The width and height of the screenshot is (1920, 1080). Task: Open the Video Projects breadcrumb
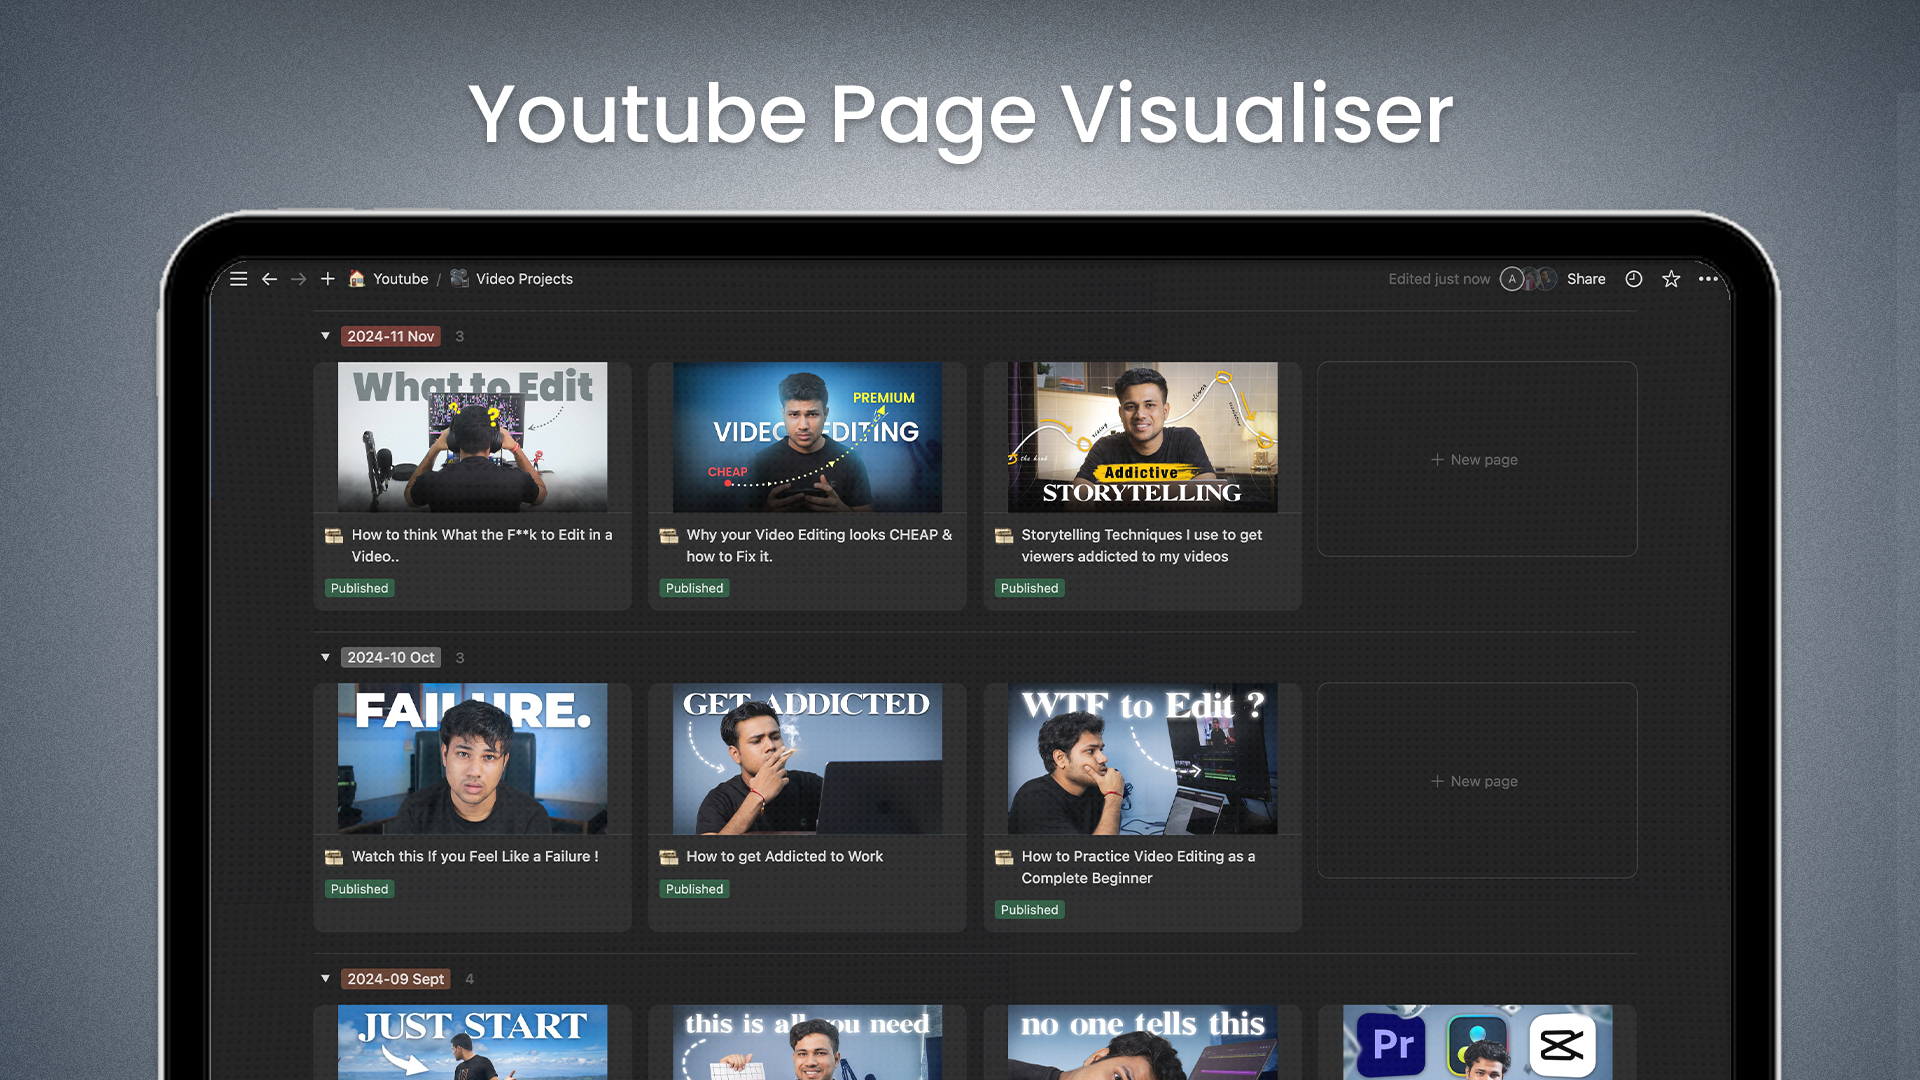tap(524, 279)
